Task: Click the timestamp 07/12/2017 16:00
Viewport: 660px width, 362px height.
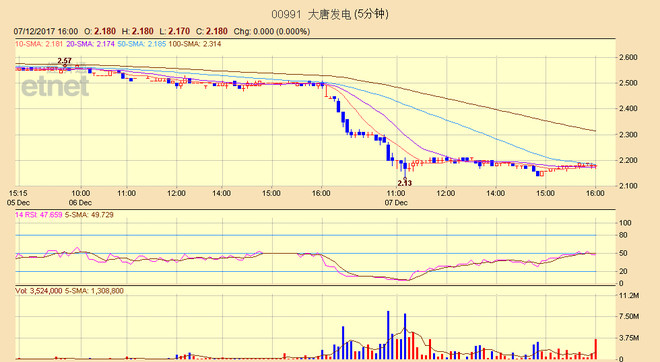Action: (45, 32)
